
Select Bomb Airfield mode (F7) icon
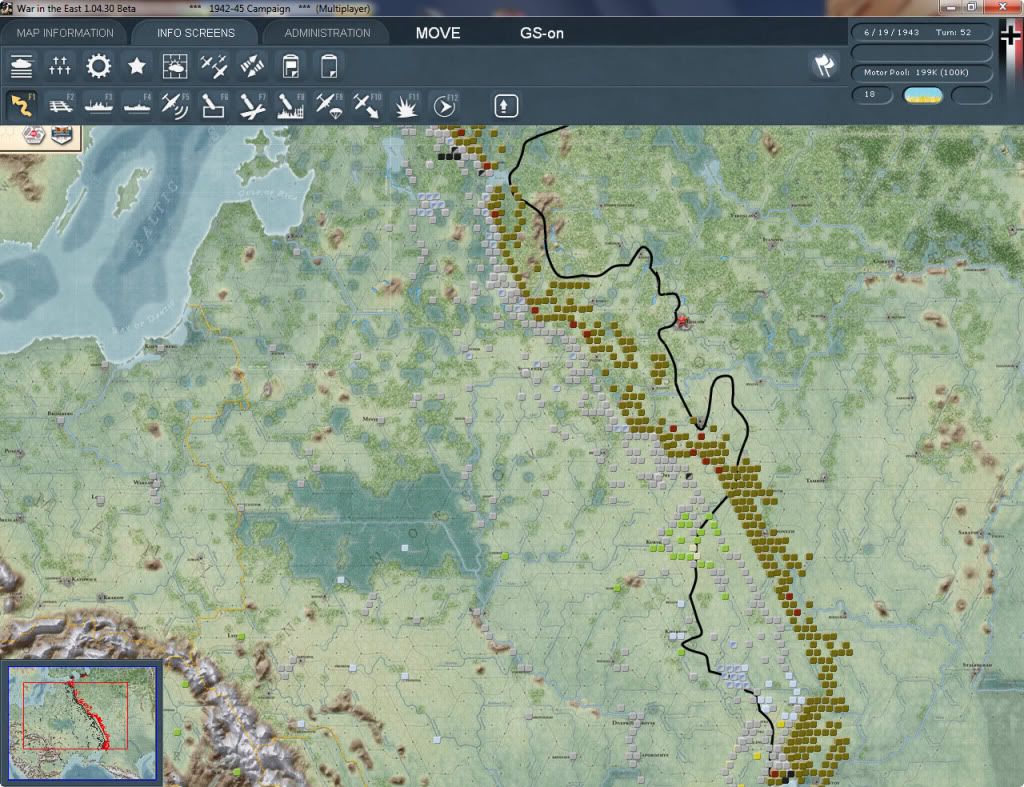pos(252,105)
